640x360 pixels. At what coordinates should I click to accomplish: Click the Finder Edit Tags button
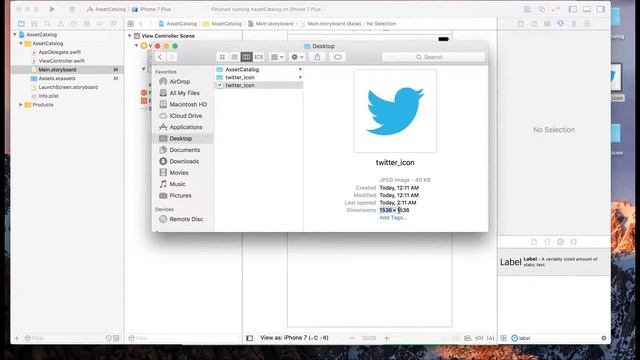tap(338, 57)
